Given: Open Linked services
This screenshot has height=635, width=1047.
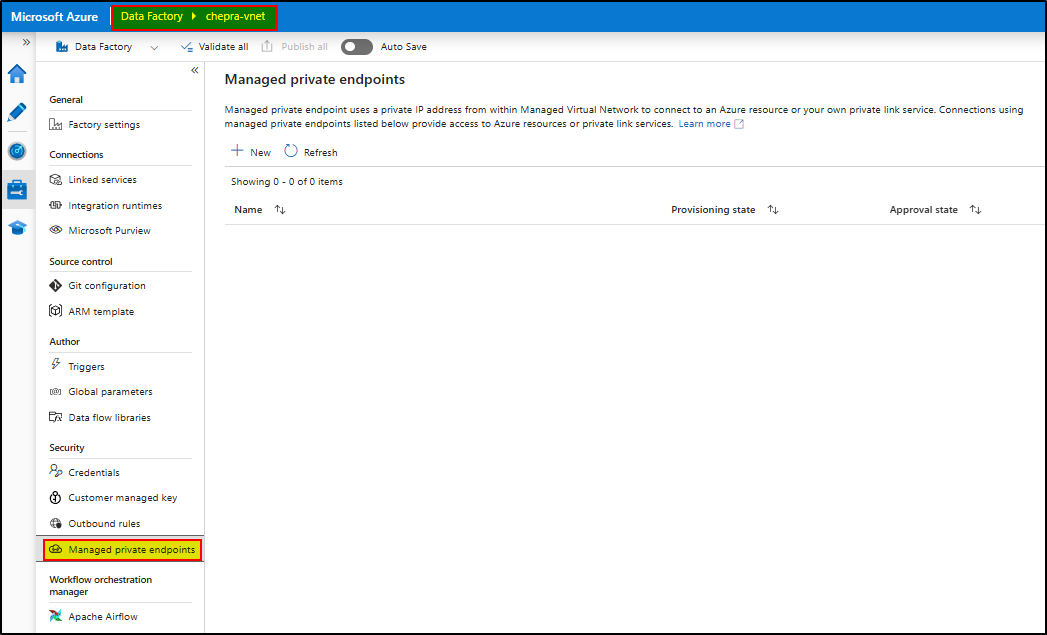Looking at the screenshot, I should (x=102, y=180).
